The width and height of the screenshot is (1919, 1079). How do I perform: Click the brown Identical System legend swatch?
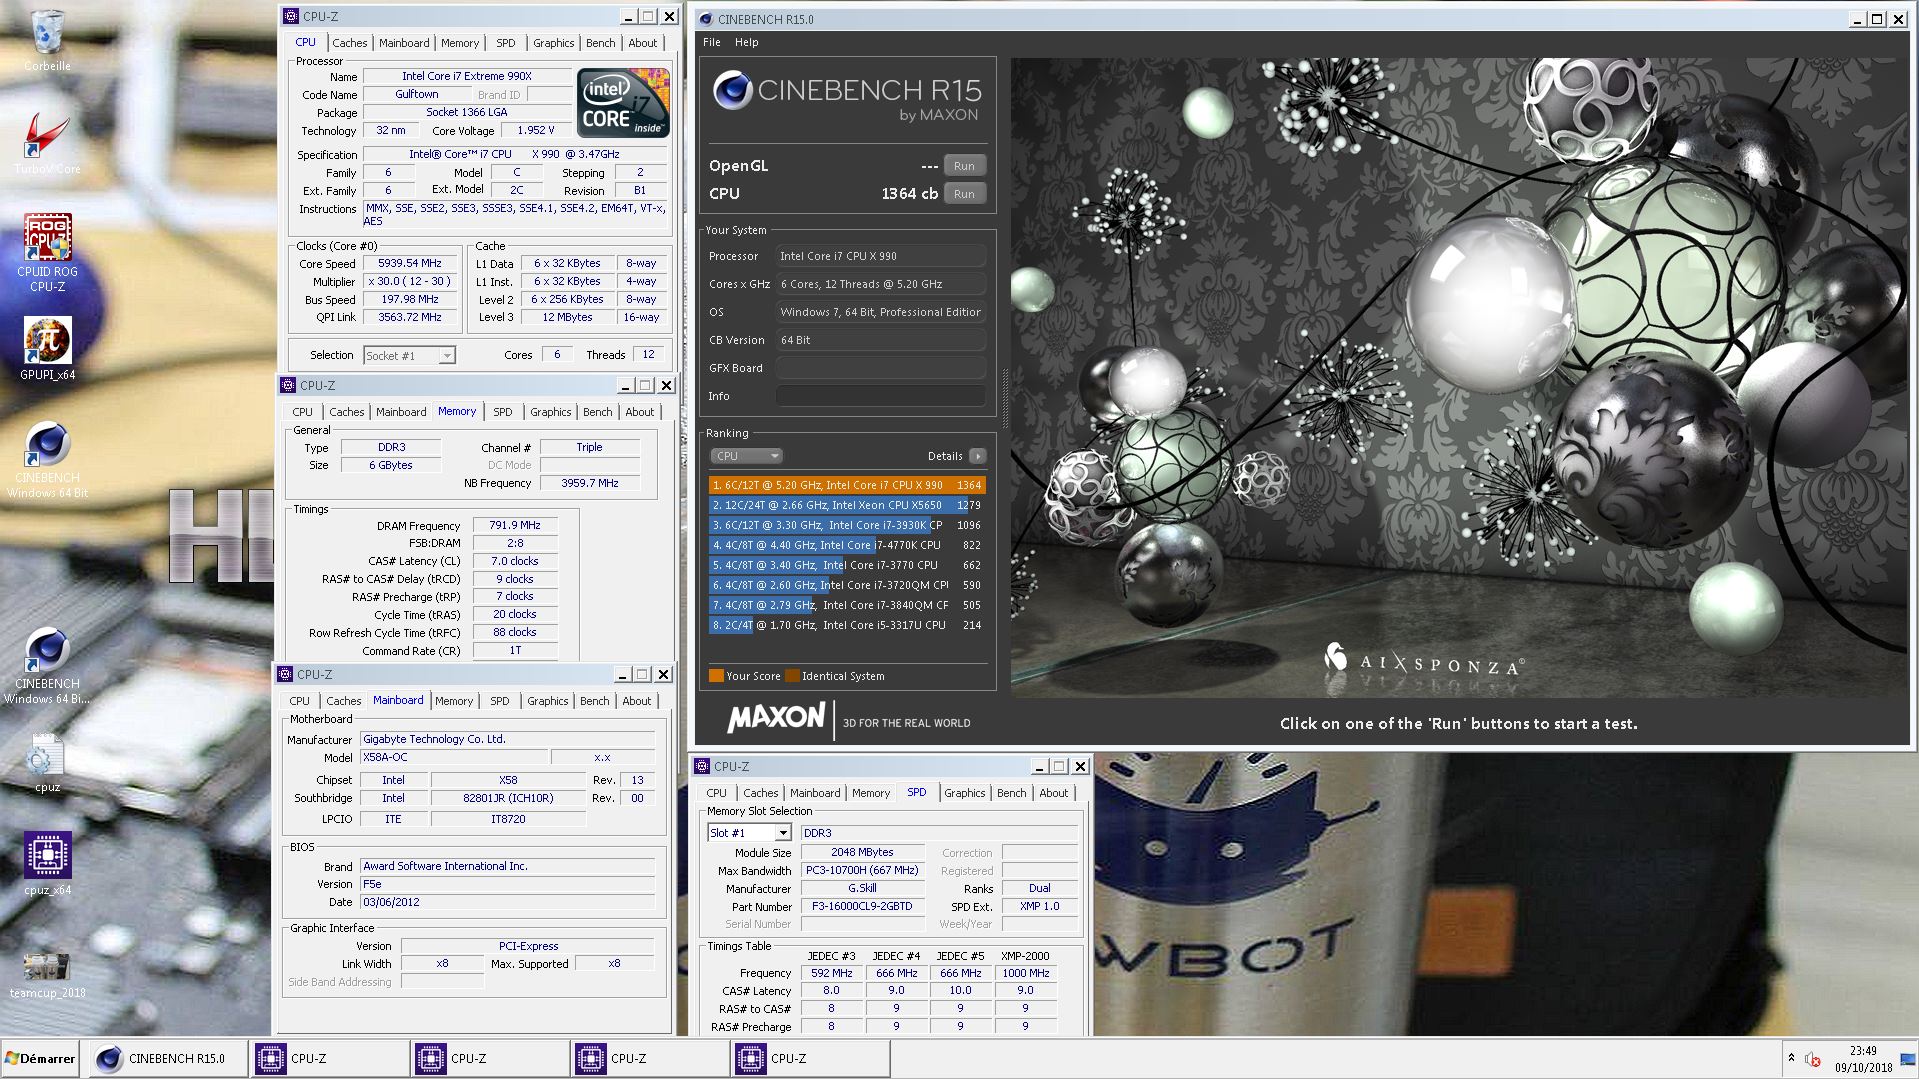(792, 676)
